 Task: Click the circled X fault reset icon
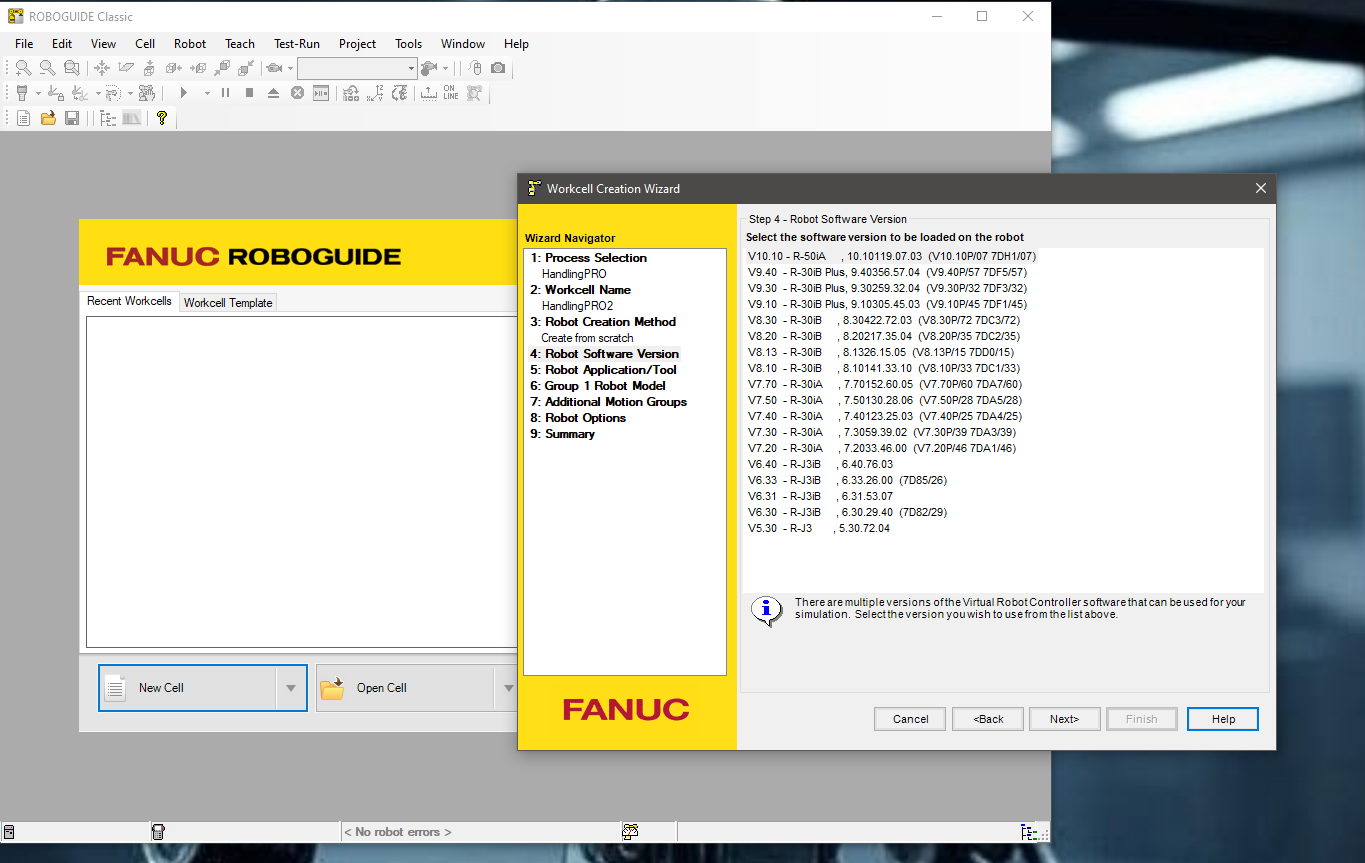297,93
